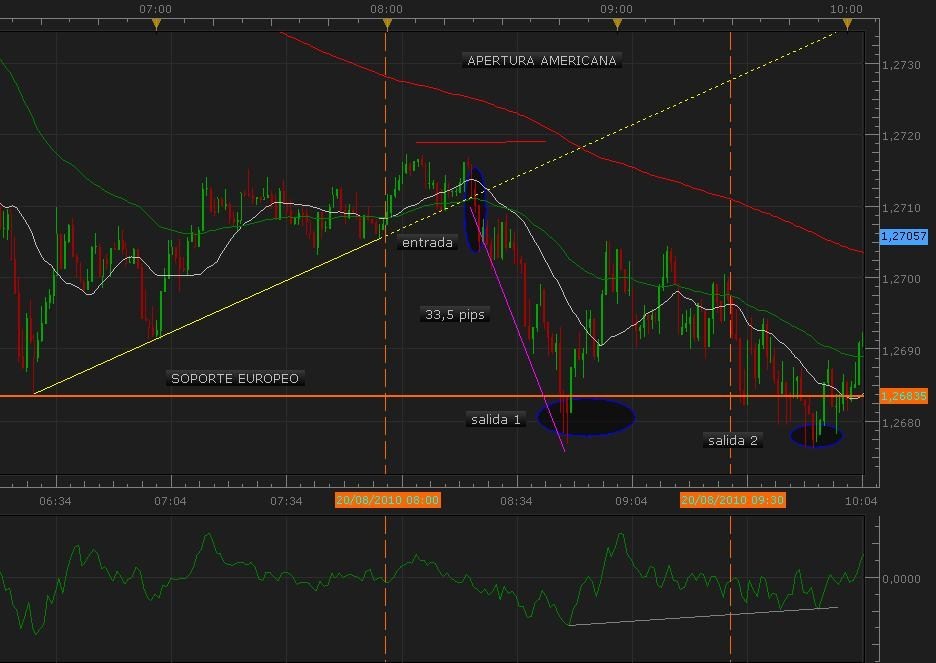Screen dimensions: 936x663
Task: Click the 1,2720 price axis label
Action: [x=901, y=136]
